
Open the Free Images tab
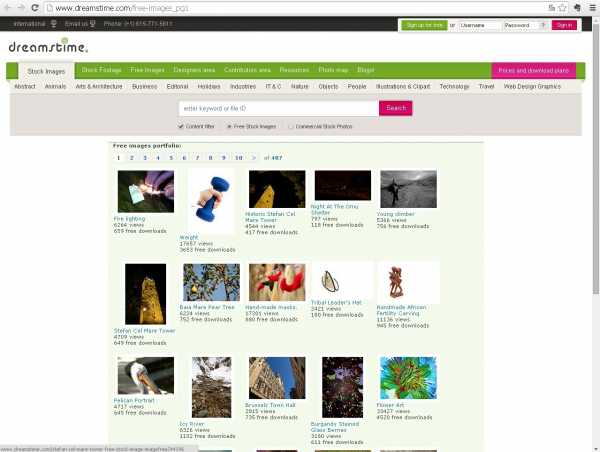(147, 70)
